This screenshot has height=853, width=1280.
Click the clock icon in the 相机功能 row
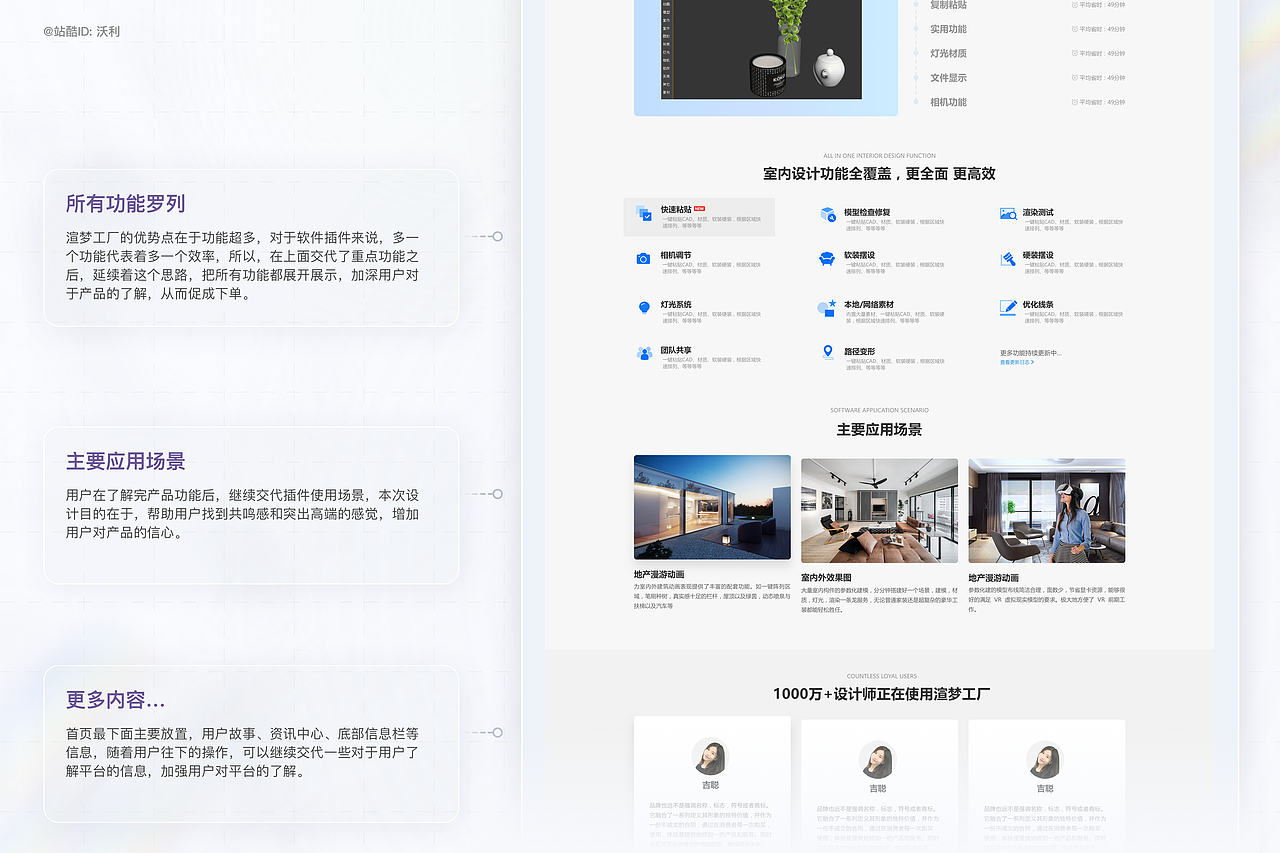coord(1075,102)
